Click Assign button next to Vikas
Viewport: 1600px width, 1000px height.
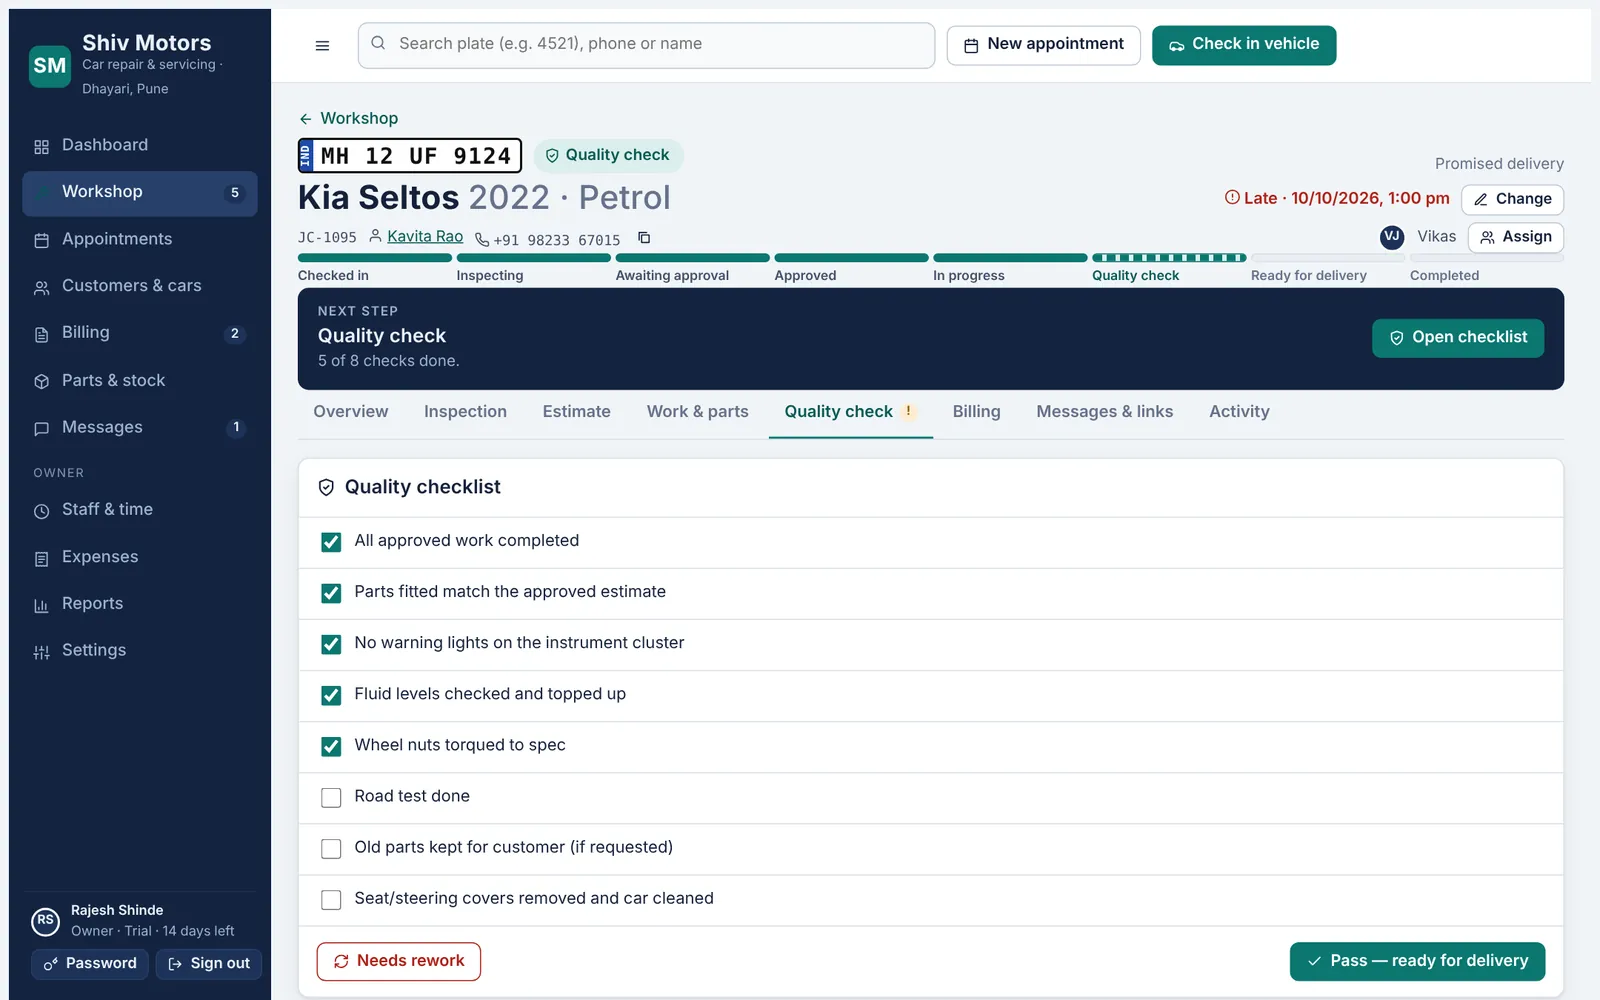tap(1515, 237)
